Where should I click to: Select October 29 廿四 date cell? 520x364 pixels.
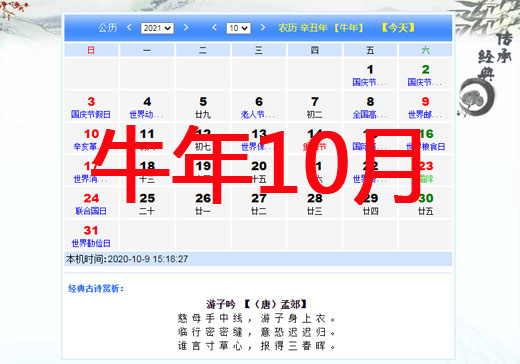click(x=370, y=203)
